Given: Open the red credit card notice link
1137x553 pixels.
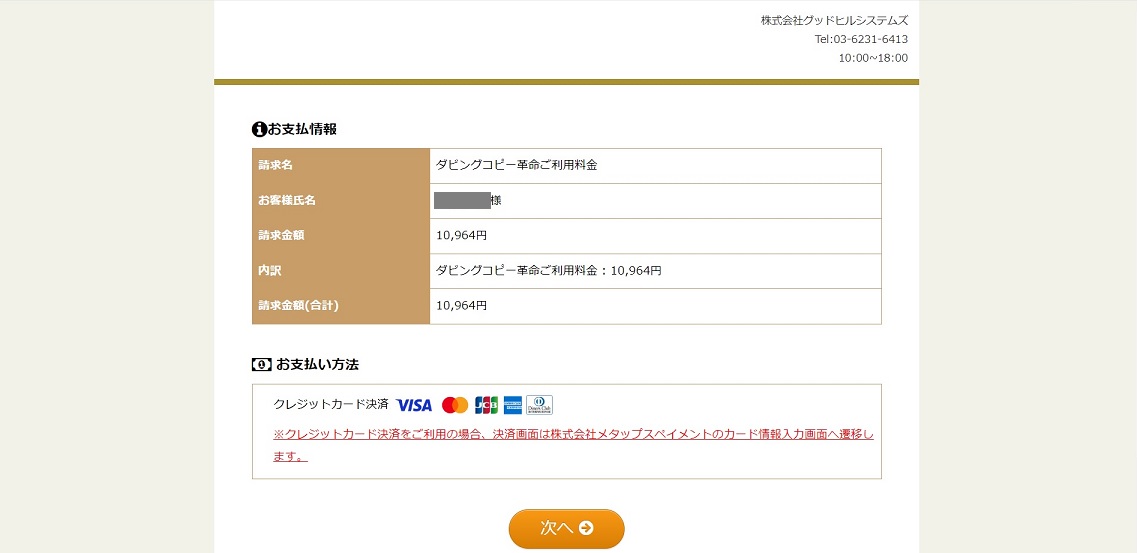Looking at the screenshot, I should [573, 446].
